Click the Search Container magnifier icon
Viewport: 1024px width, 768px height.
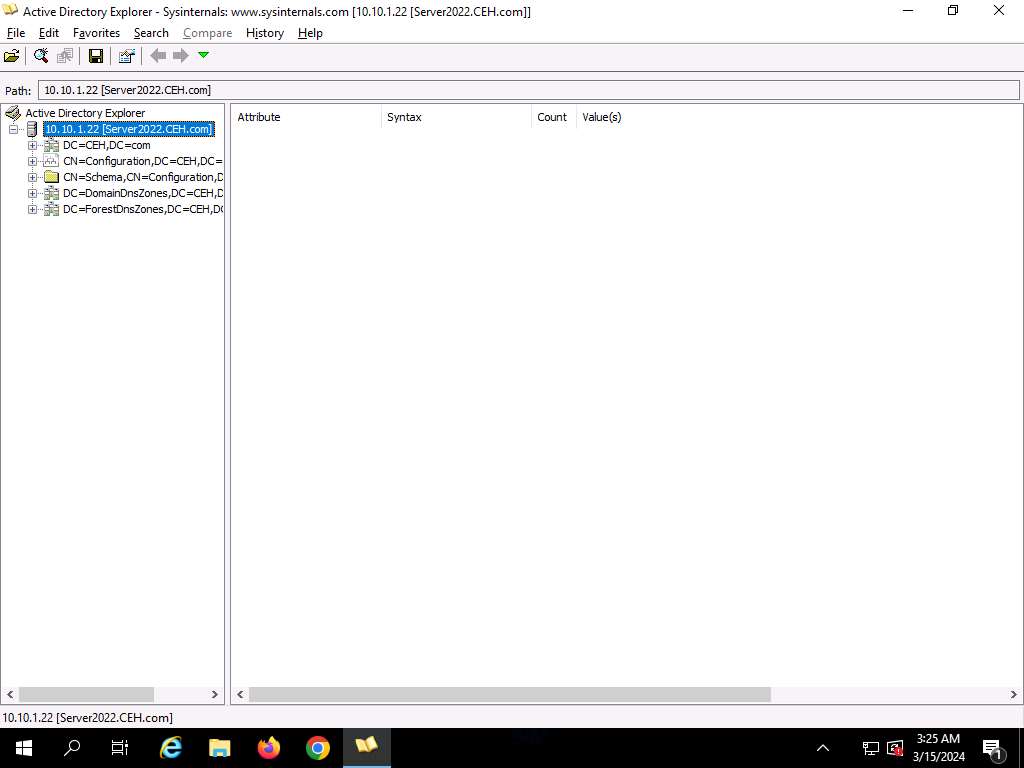(x=41, y=56)
